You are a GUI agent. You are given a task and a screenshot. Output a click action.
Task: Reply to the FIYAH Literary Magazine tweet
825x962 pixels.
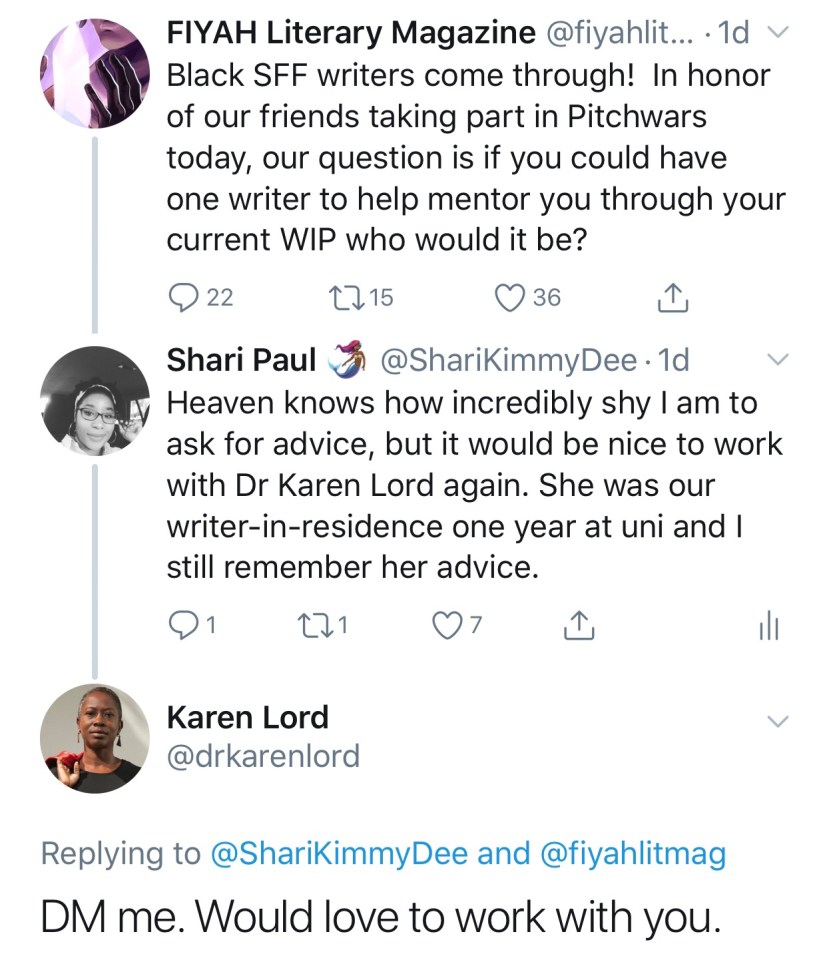[x=184, y=297]
